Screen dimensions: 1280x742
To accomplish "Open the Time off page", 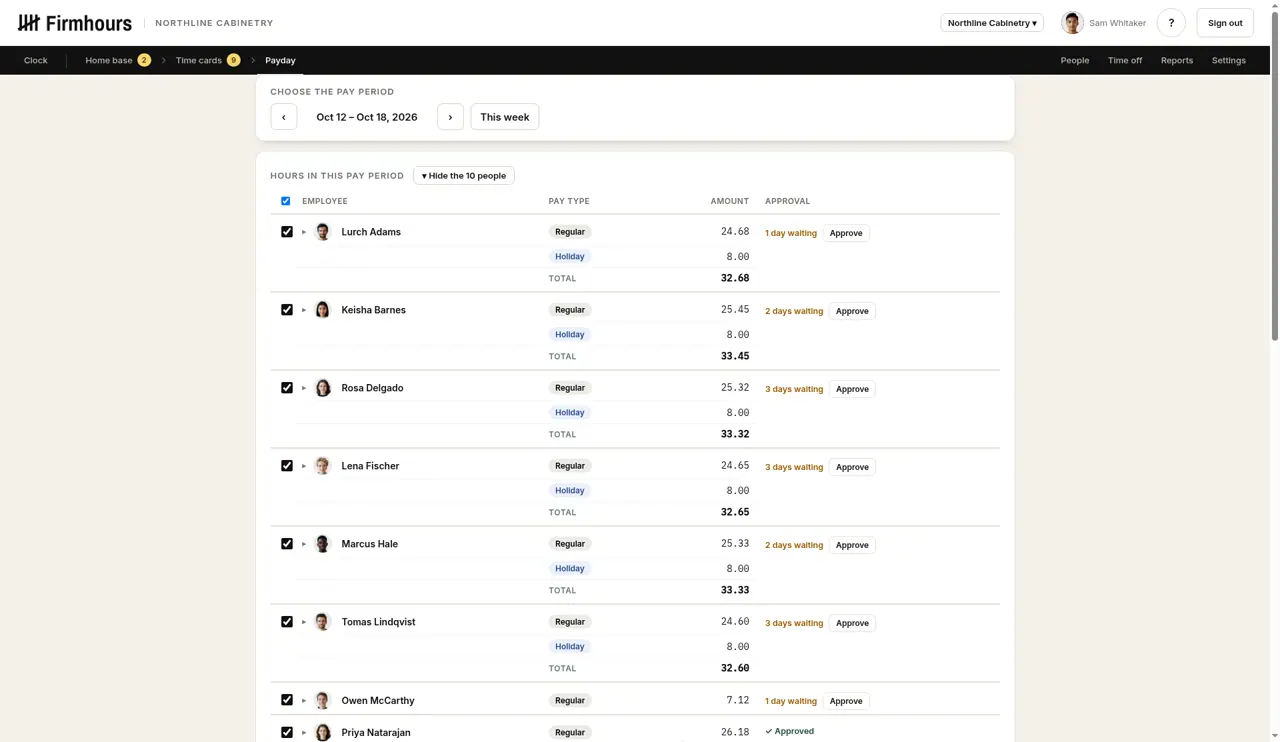I will click(1125, 60).
